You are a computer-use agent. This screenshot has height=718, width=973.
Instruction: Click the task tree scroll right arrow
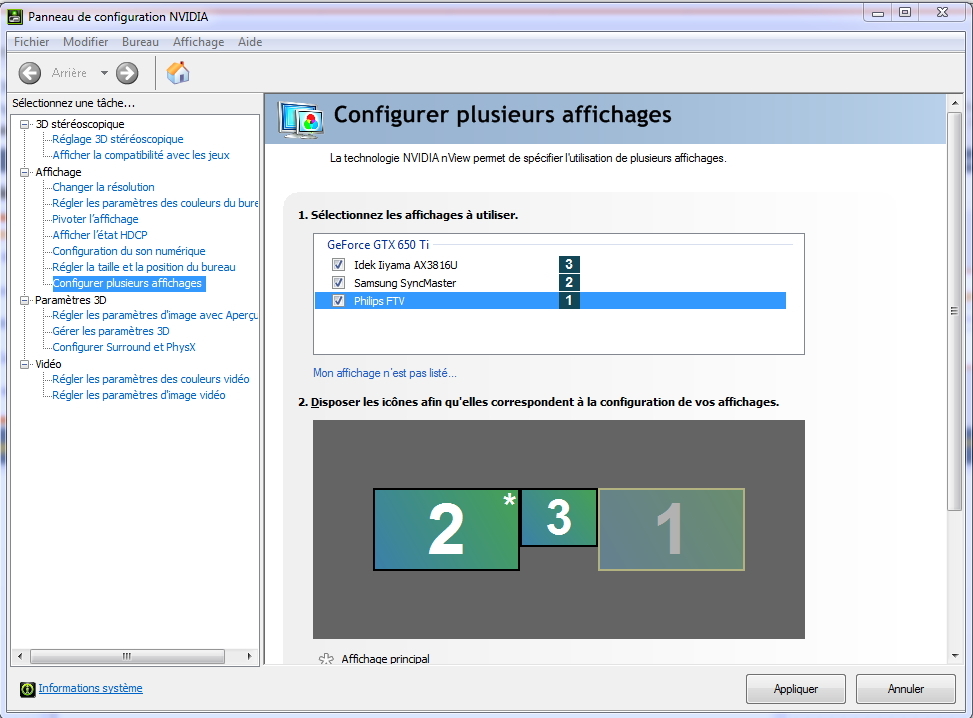pyautogui.click(x=249, y=656)
